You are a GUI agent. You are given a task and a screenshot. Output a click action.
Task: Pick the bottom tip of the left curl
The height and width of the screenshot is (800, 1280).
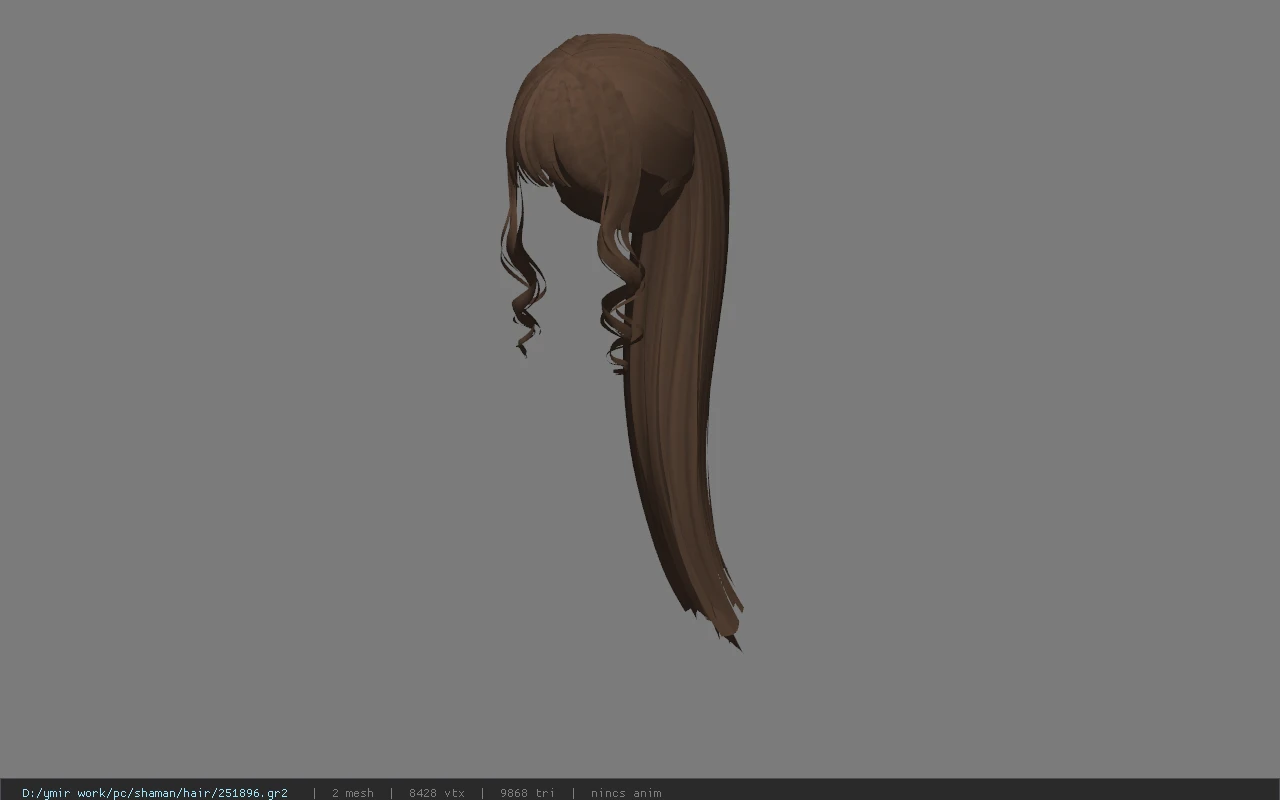523,349
